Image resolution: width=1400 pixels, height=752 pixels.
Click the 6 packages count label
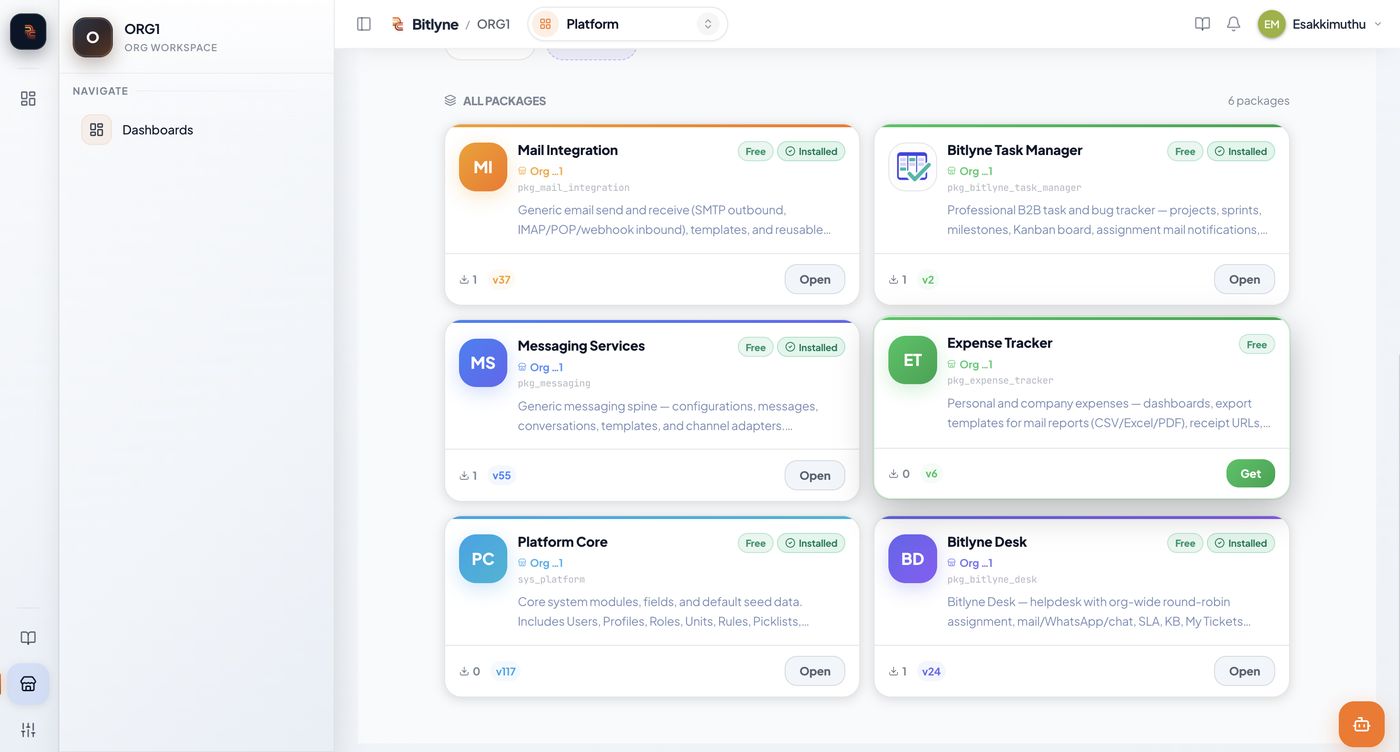coord(1258,101)
